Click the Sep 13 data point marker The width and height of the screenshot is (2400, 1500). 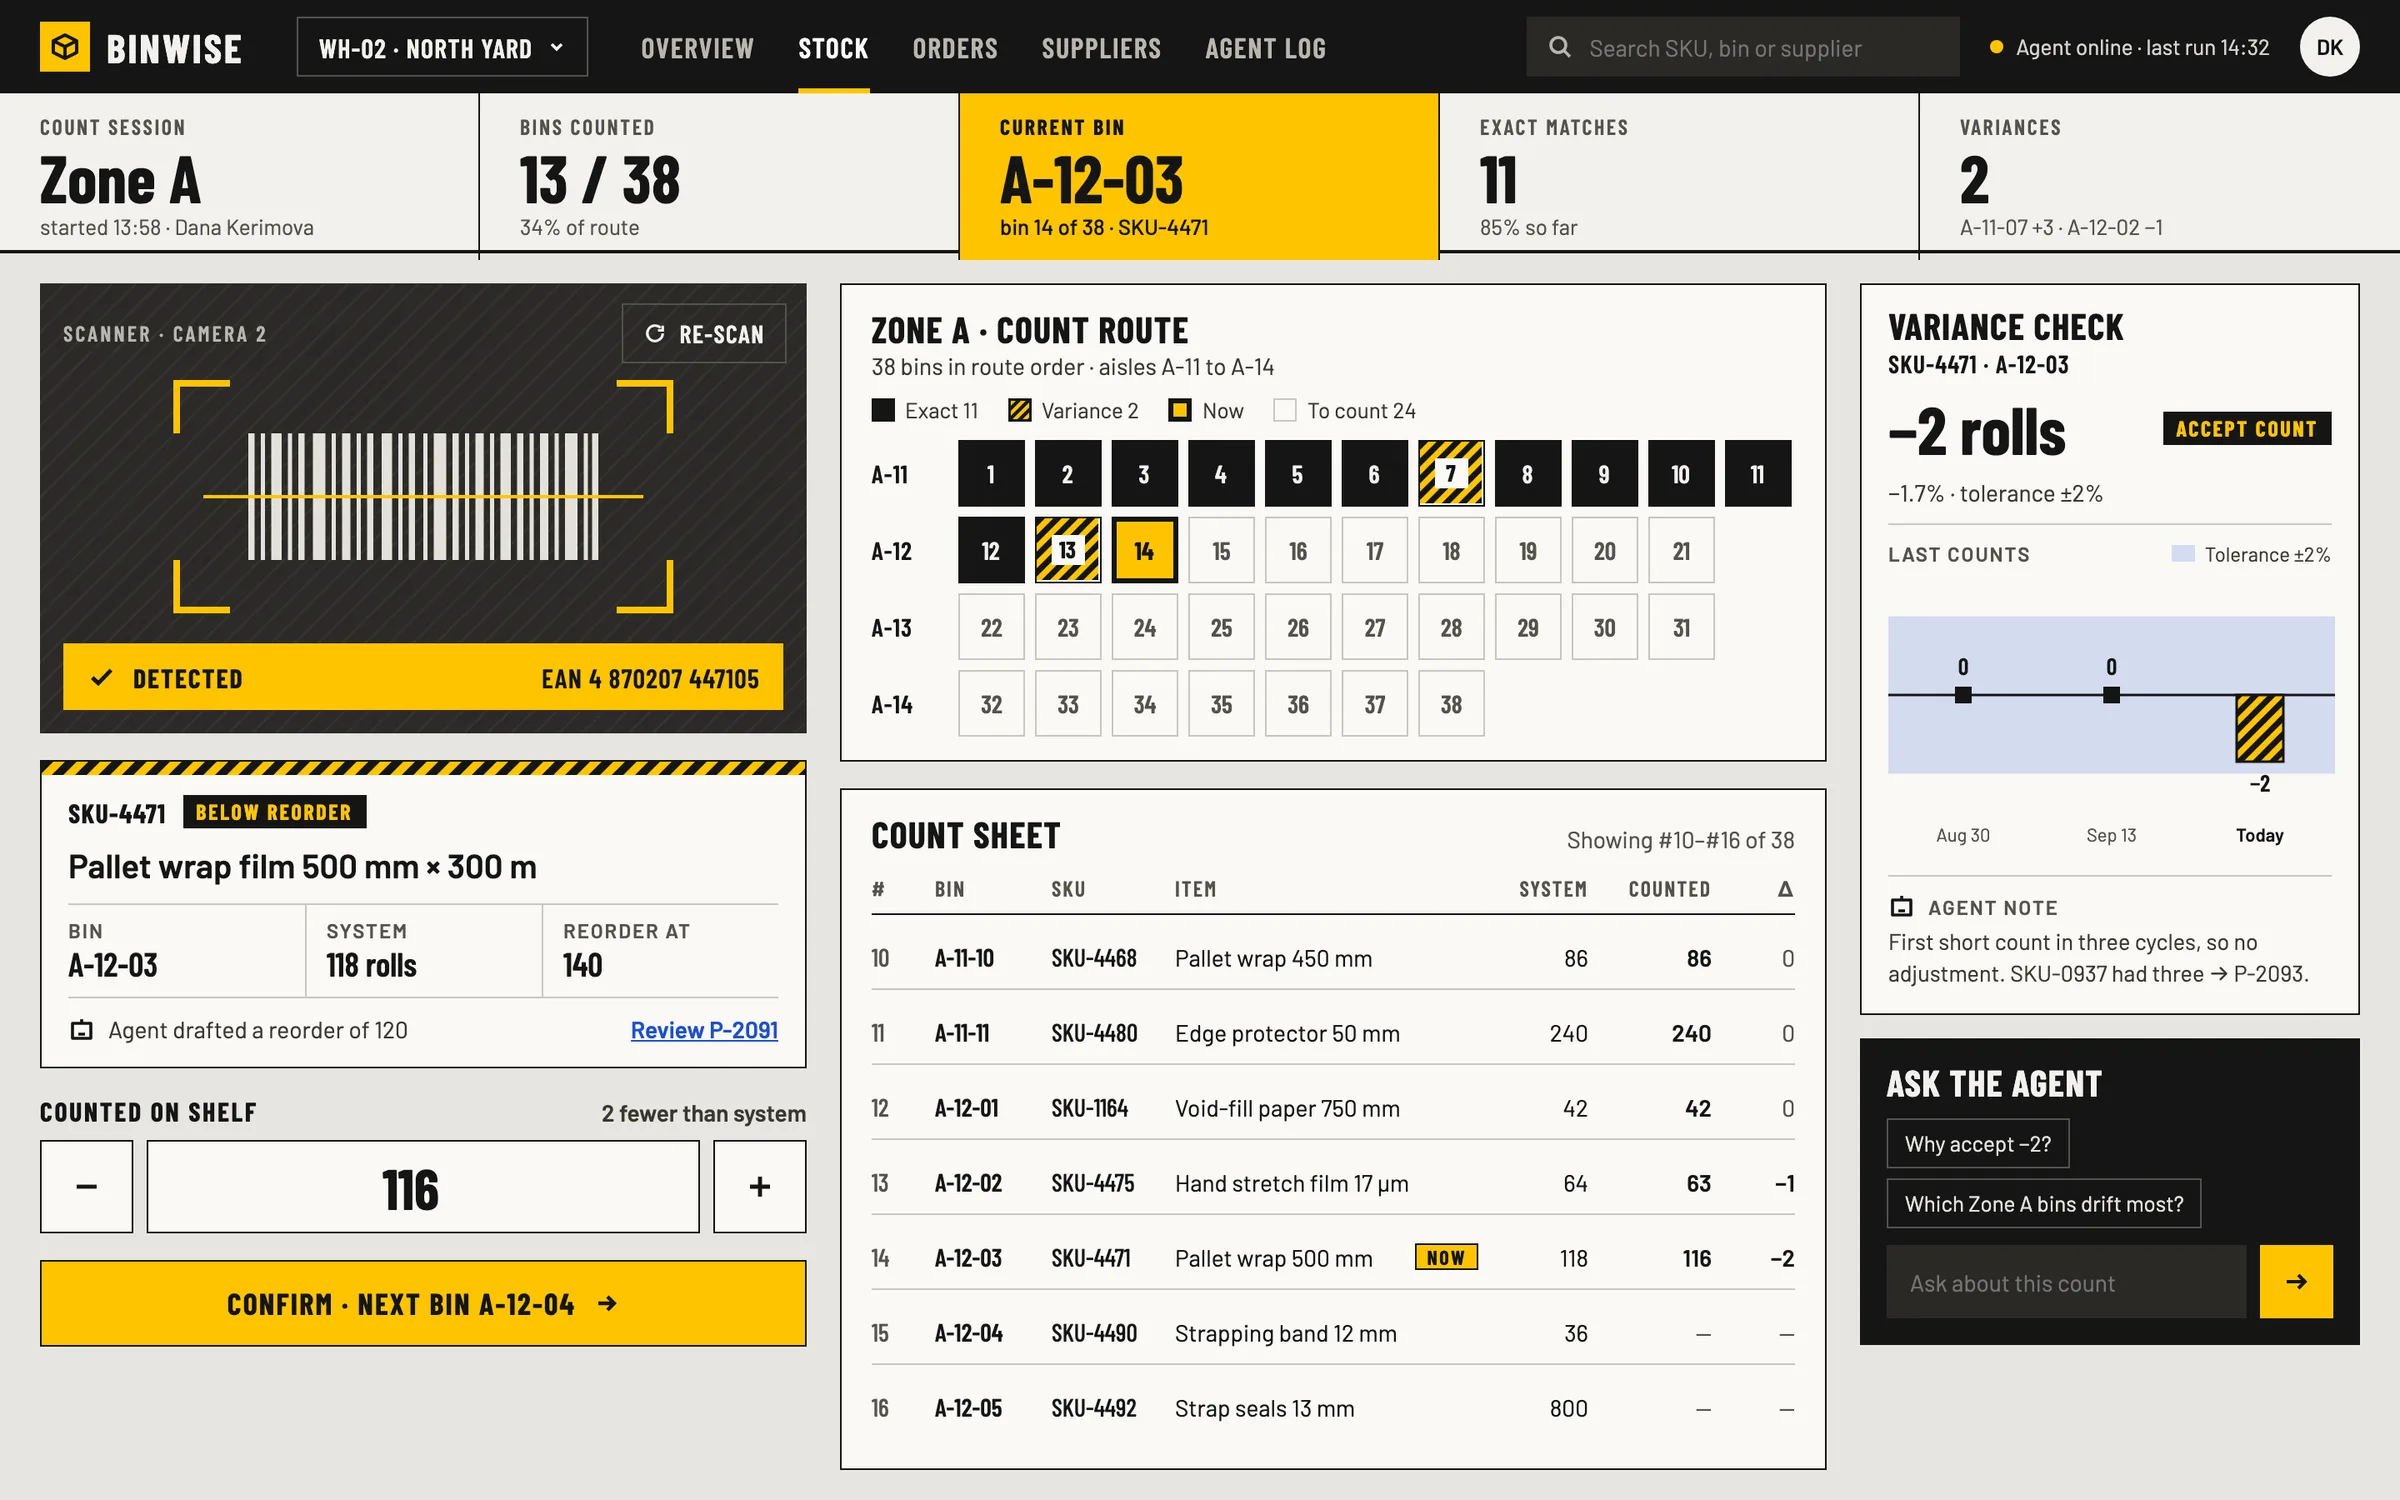coord(2111,694)
